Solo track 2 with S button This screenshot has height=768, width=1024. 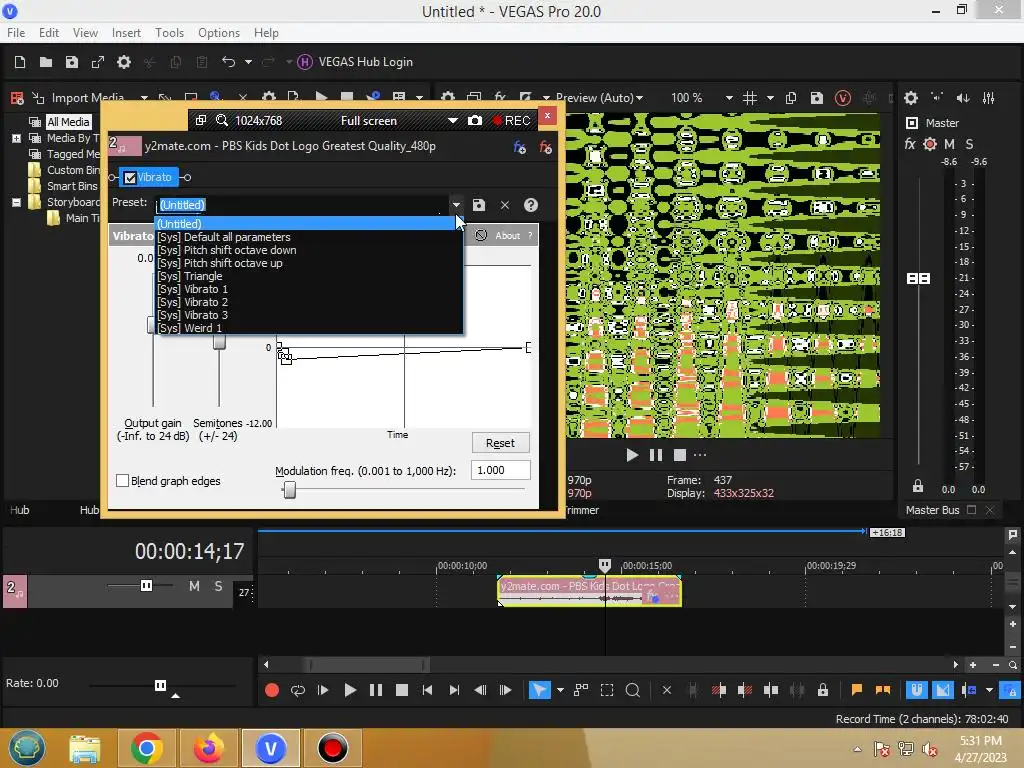click(219, 586)
